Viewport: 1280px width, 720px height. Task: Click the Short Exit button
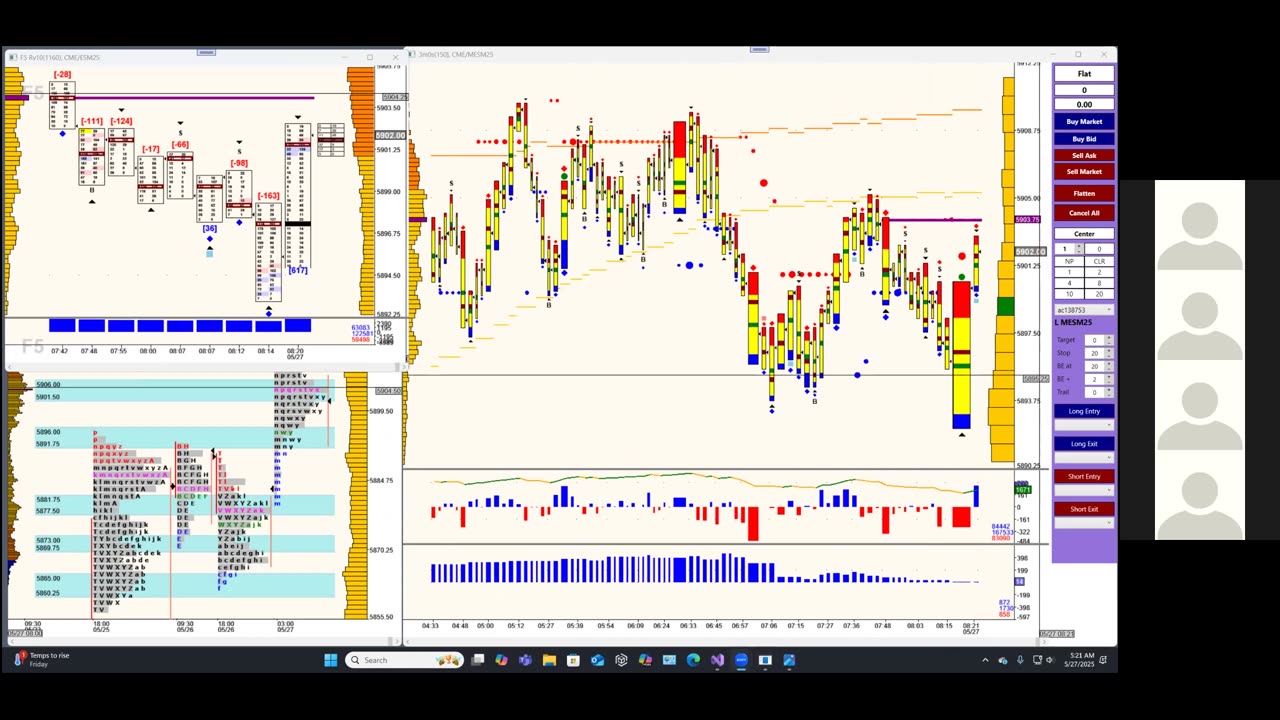point(1084,509)
